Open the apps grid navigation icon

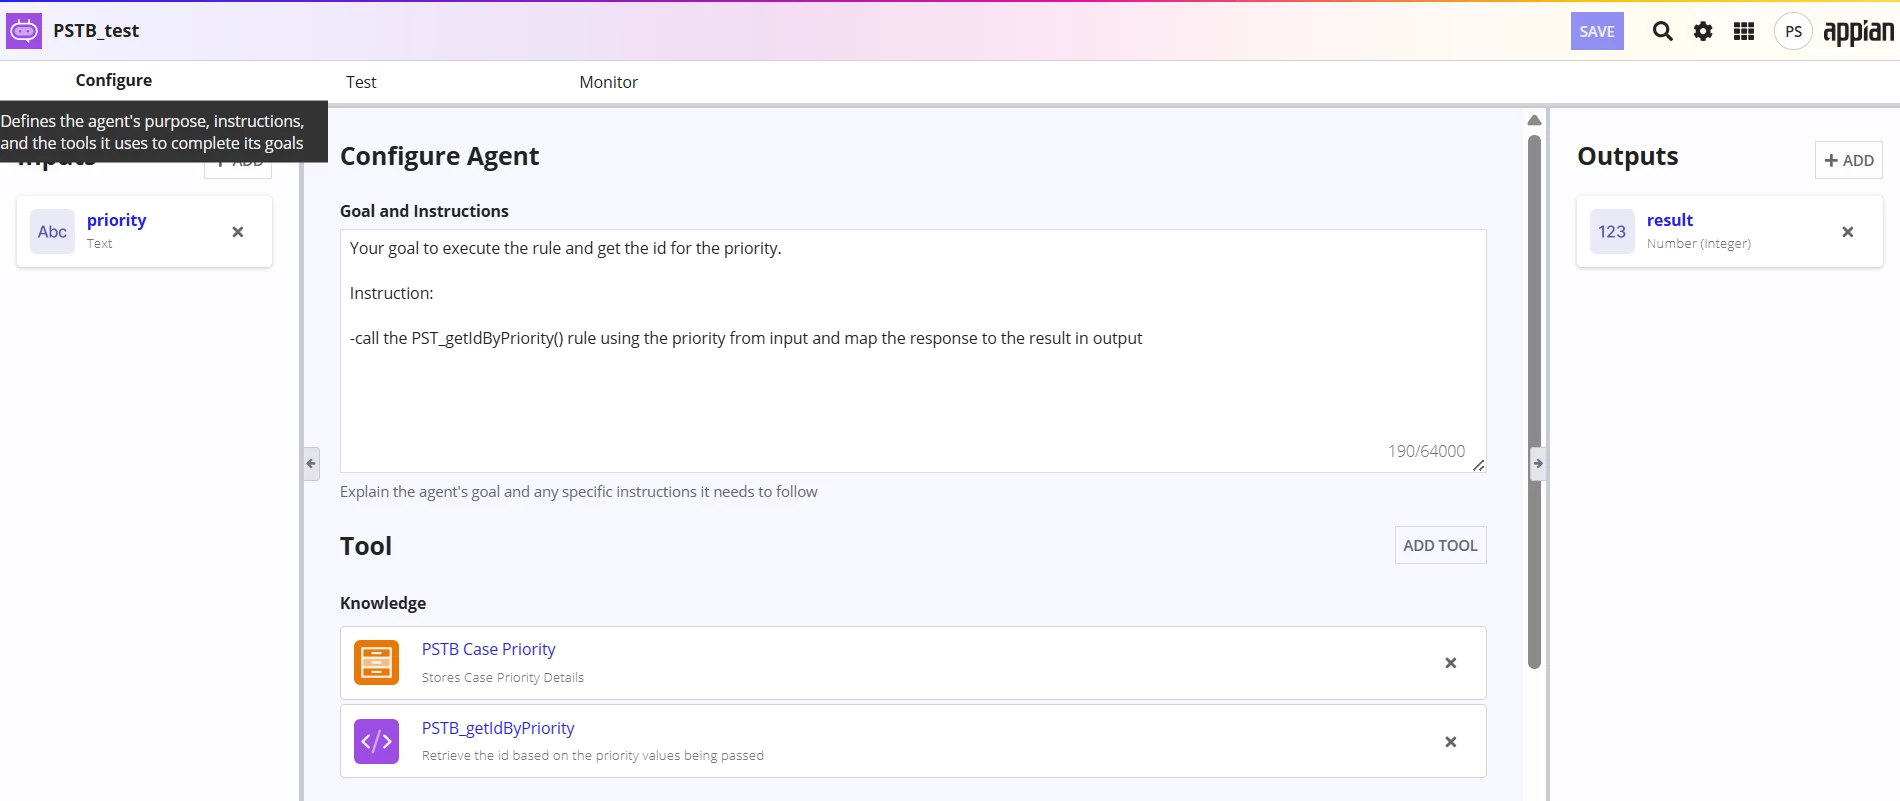[x=1744, y=31]
